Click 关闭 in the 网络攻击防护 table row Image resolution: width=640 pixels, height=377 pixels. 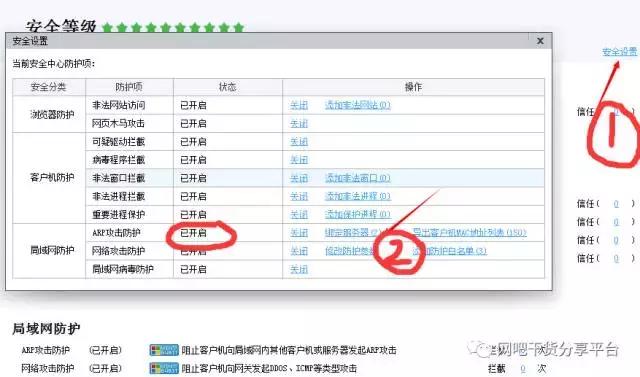pyautogui.click(x=299, y=251)
